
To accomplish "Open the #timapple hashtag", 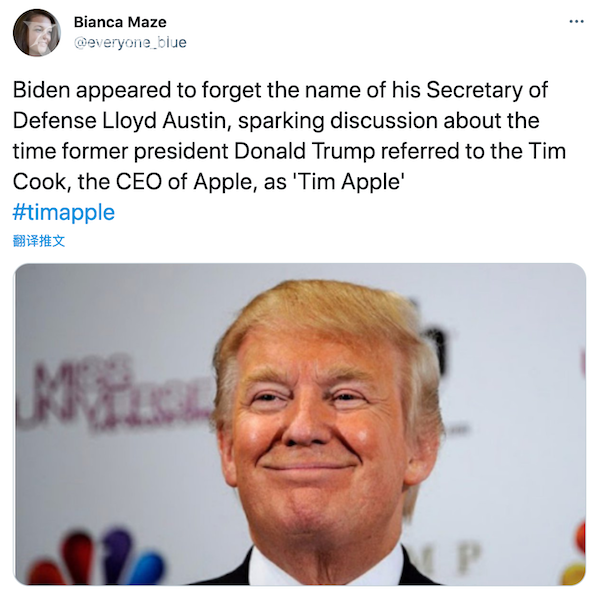I will click(64, 212).
